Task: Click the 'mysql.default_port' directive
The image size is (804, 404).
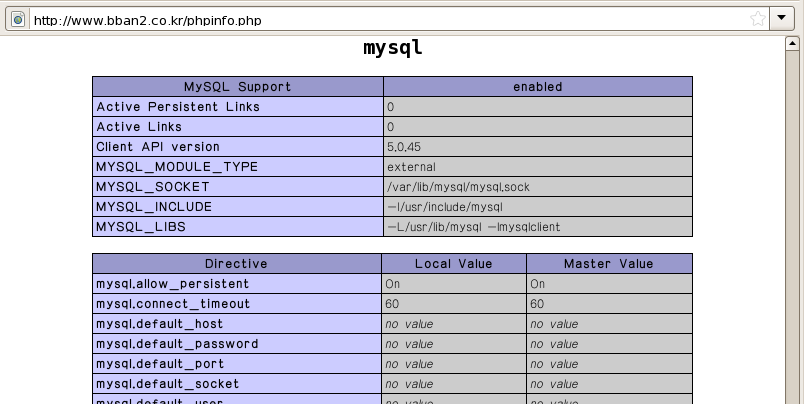Action: pos(160,364)
